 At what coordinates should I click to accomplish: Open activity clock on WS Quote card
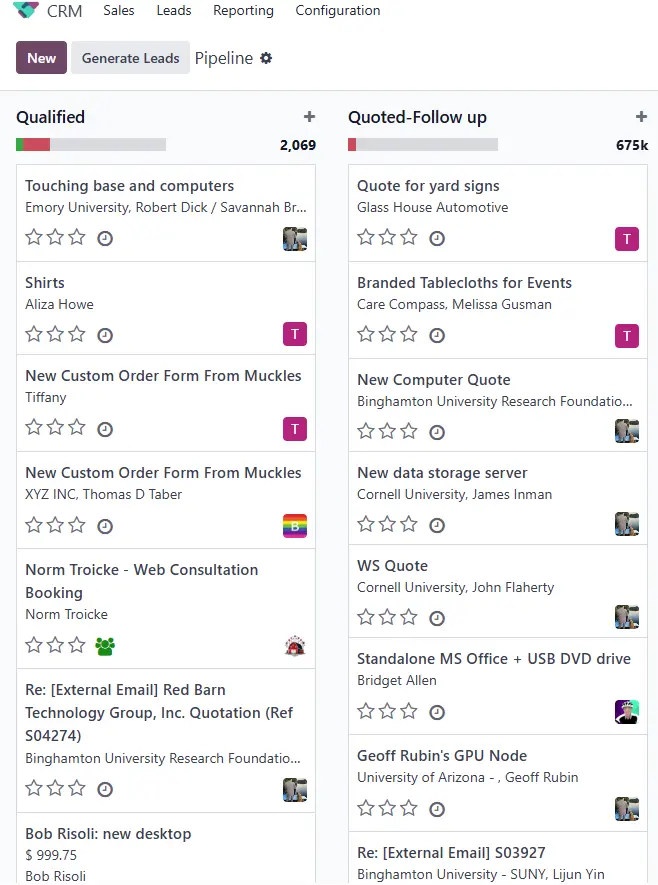(x=437, y=619)
